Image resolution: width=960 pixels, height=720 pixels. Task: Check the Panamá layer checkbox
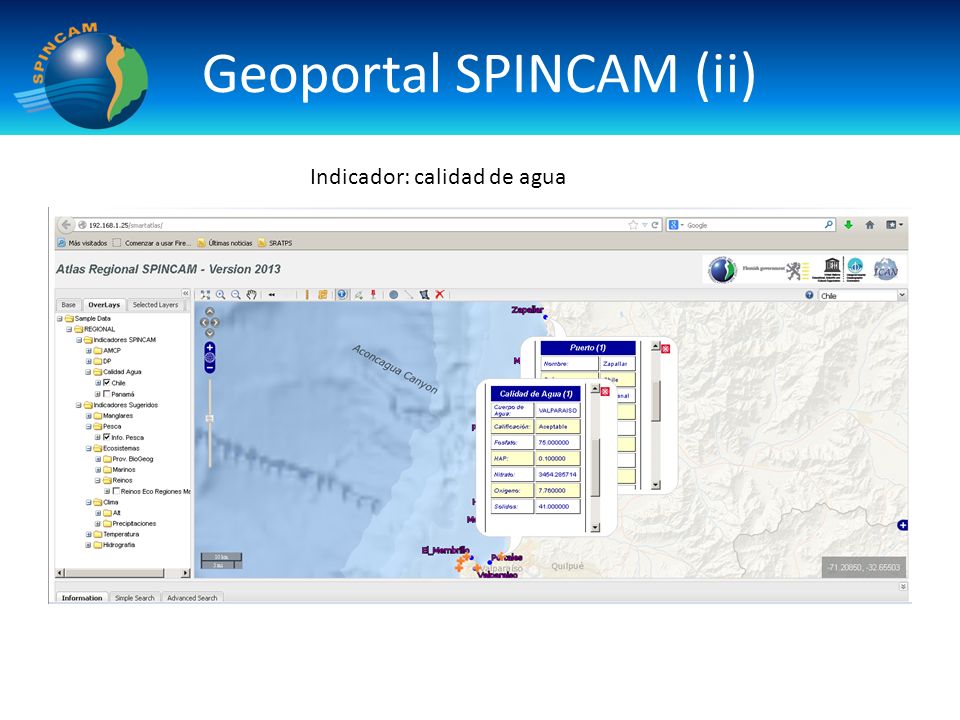coord(107,394)
